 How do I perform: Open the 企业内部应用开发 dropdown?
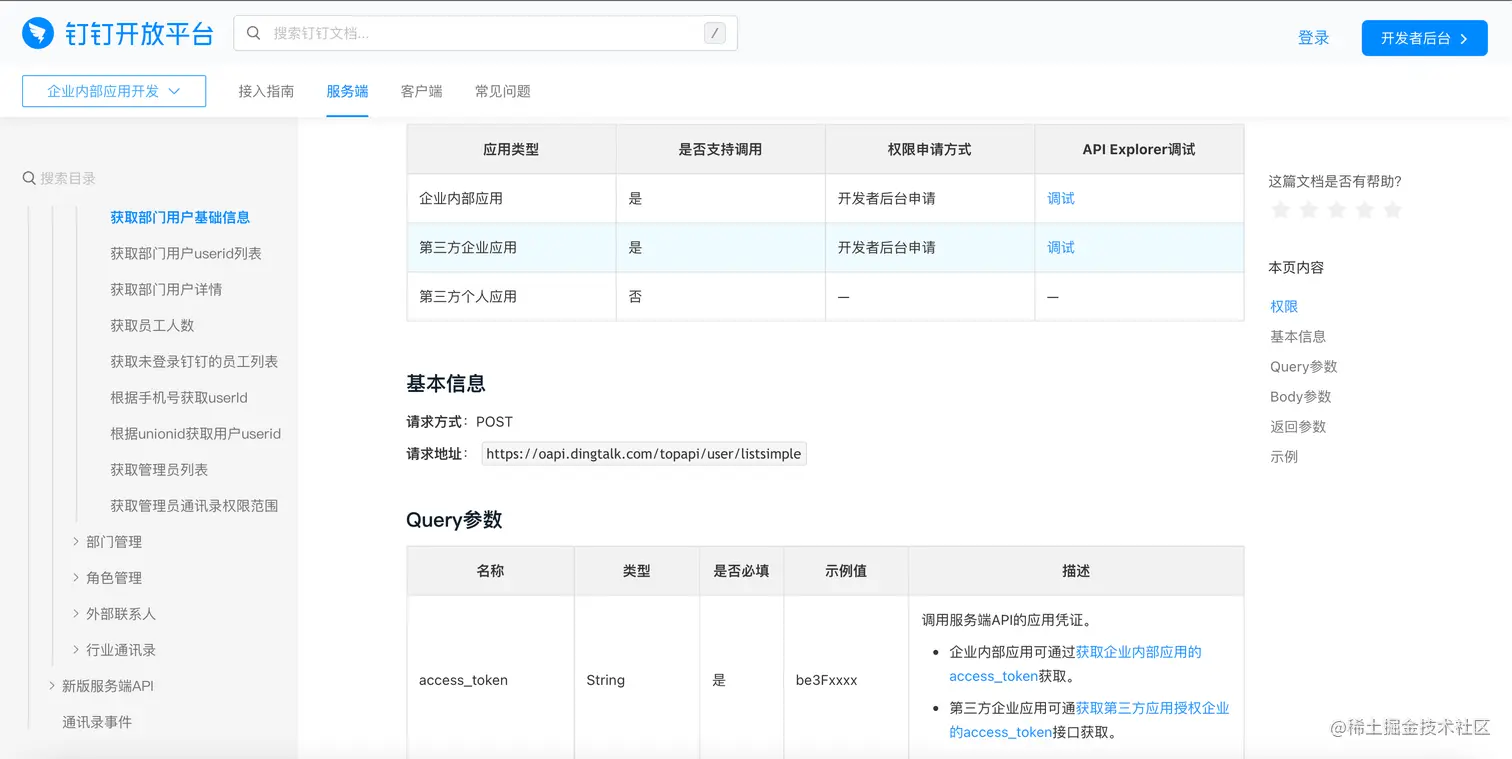click(114, 91)
